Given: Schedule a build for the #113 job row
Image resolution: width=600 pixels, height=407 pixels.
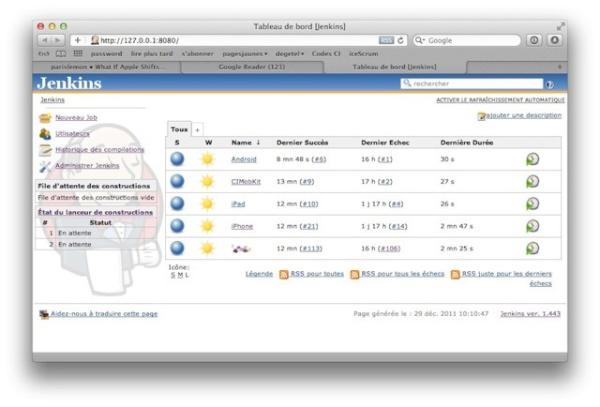Looking at the screenshot, I should click(x=533, y=249).
